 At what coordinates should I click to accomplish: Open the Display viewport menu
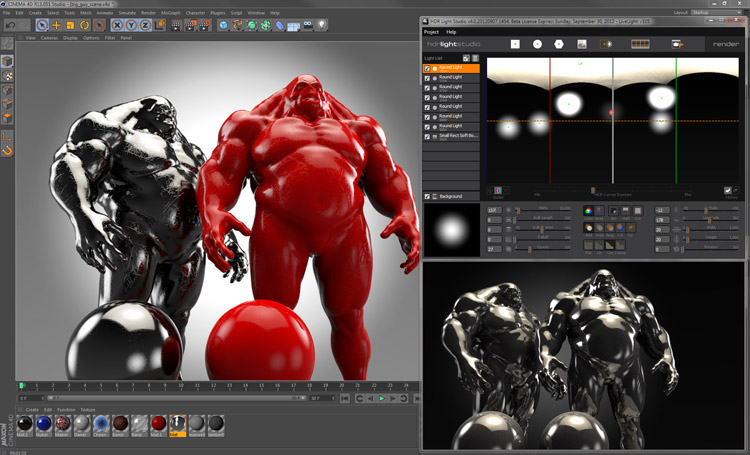point(71,38)
